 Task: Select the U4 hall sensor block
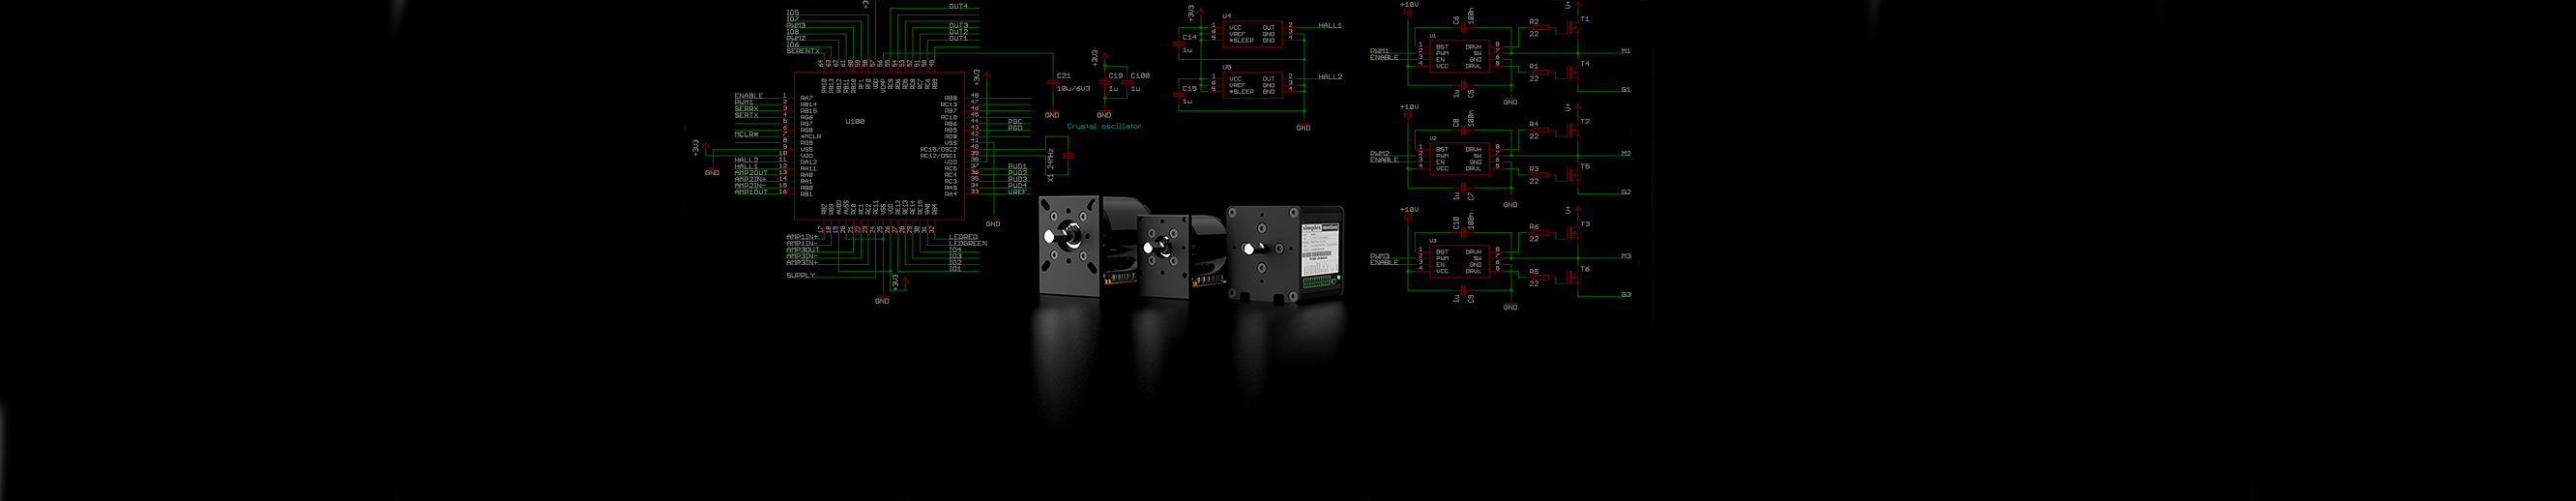pos(1252,34)
